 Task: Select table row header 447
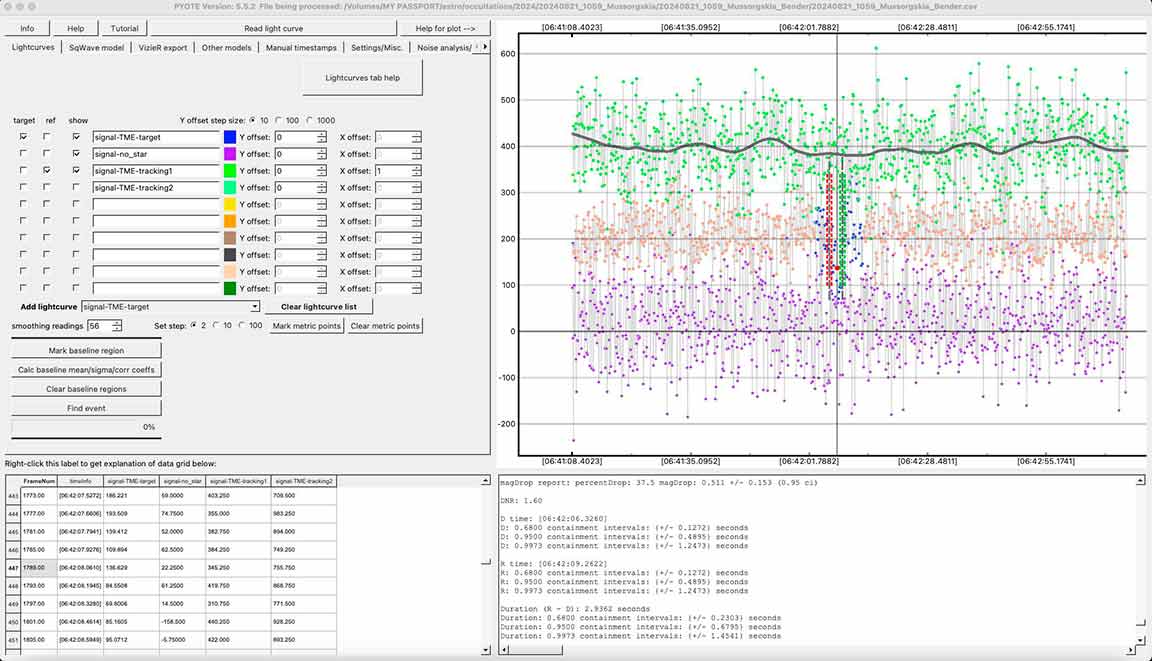(13, 568)
